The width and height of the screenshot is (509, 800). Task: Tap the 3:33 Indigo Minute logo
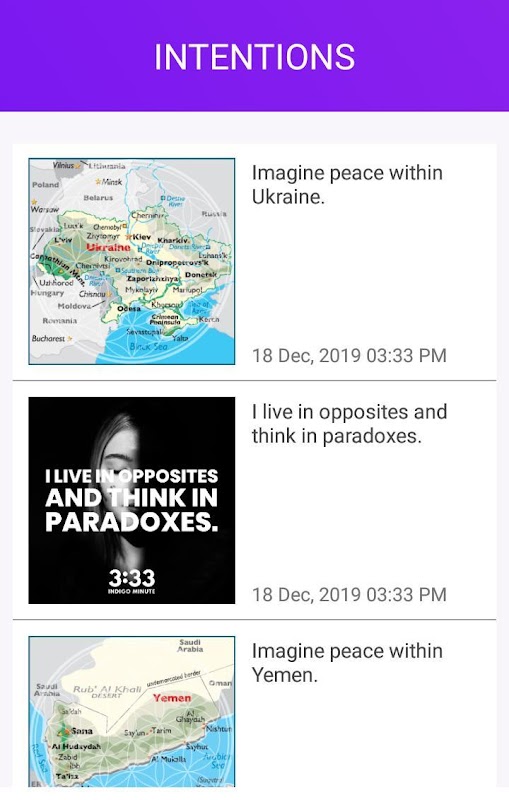[x=132, y=581]
